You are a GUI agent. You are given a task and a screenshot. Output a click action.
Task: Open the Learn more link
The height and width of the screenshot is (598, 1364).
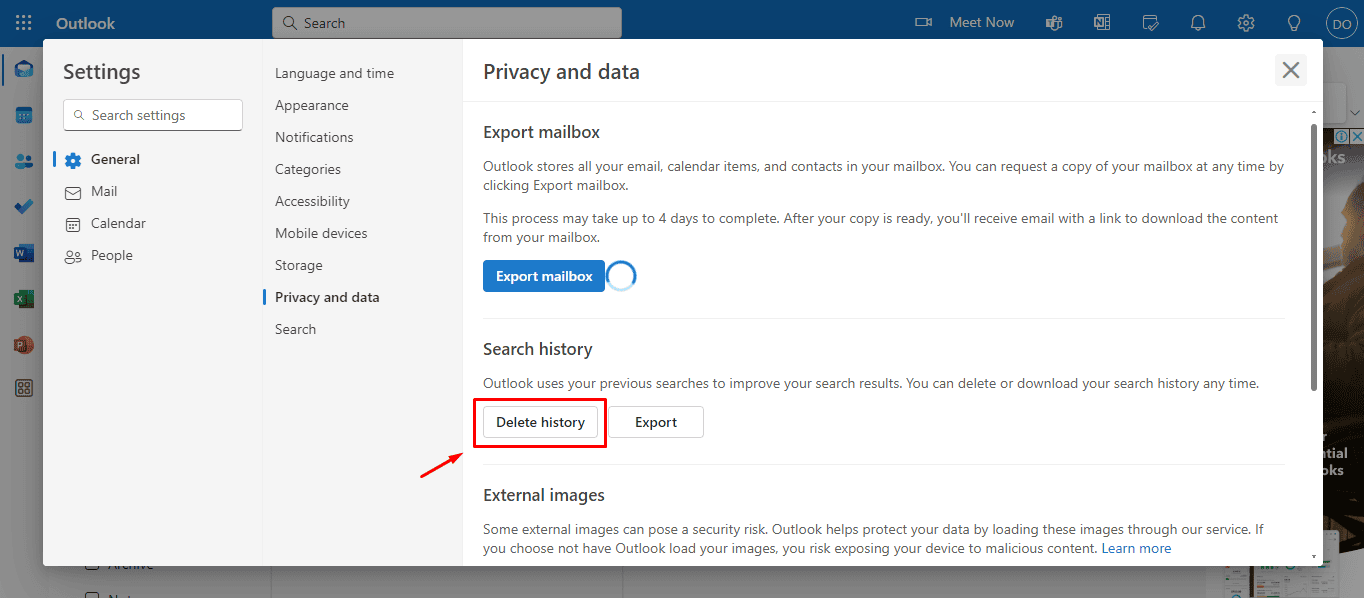(x=1136, y=548)
